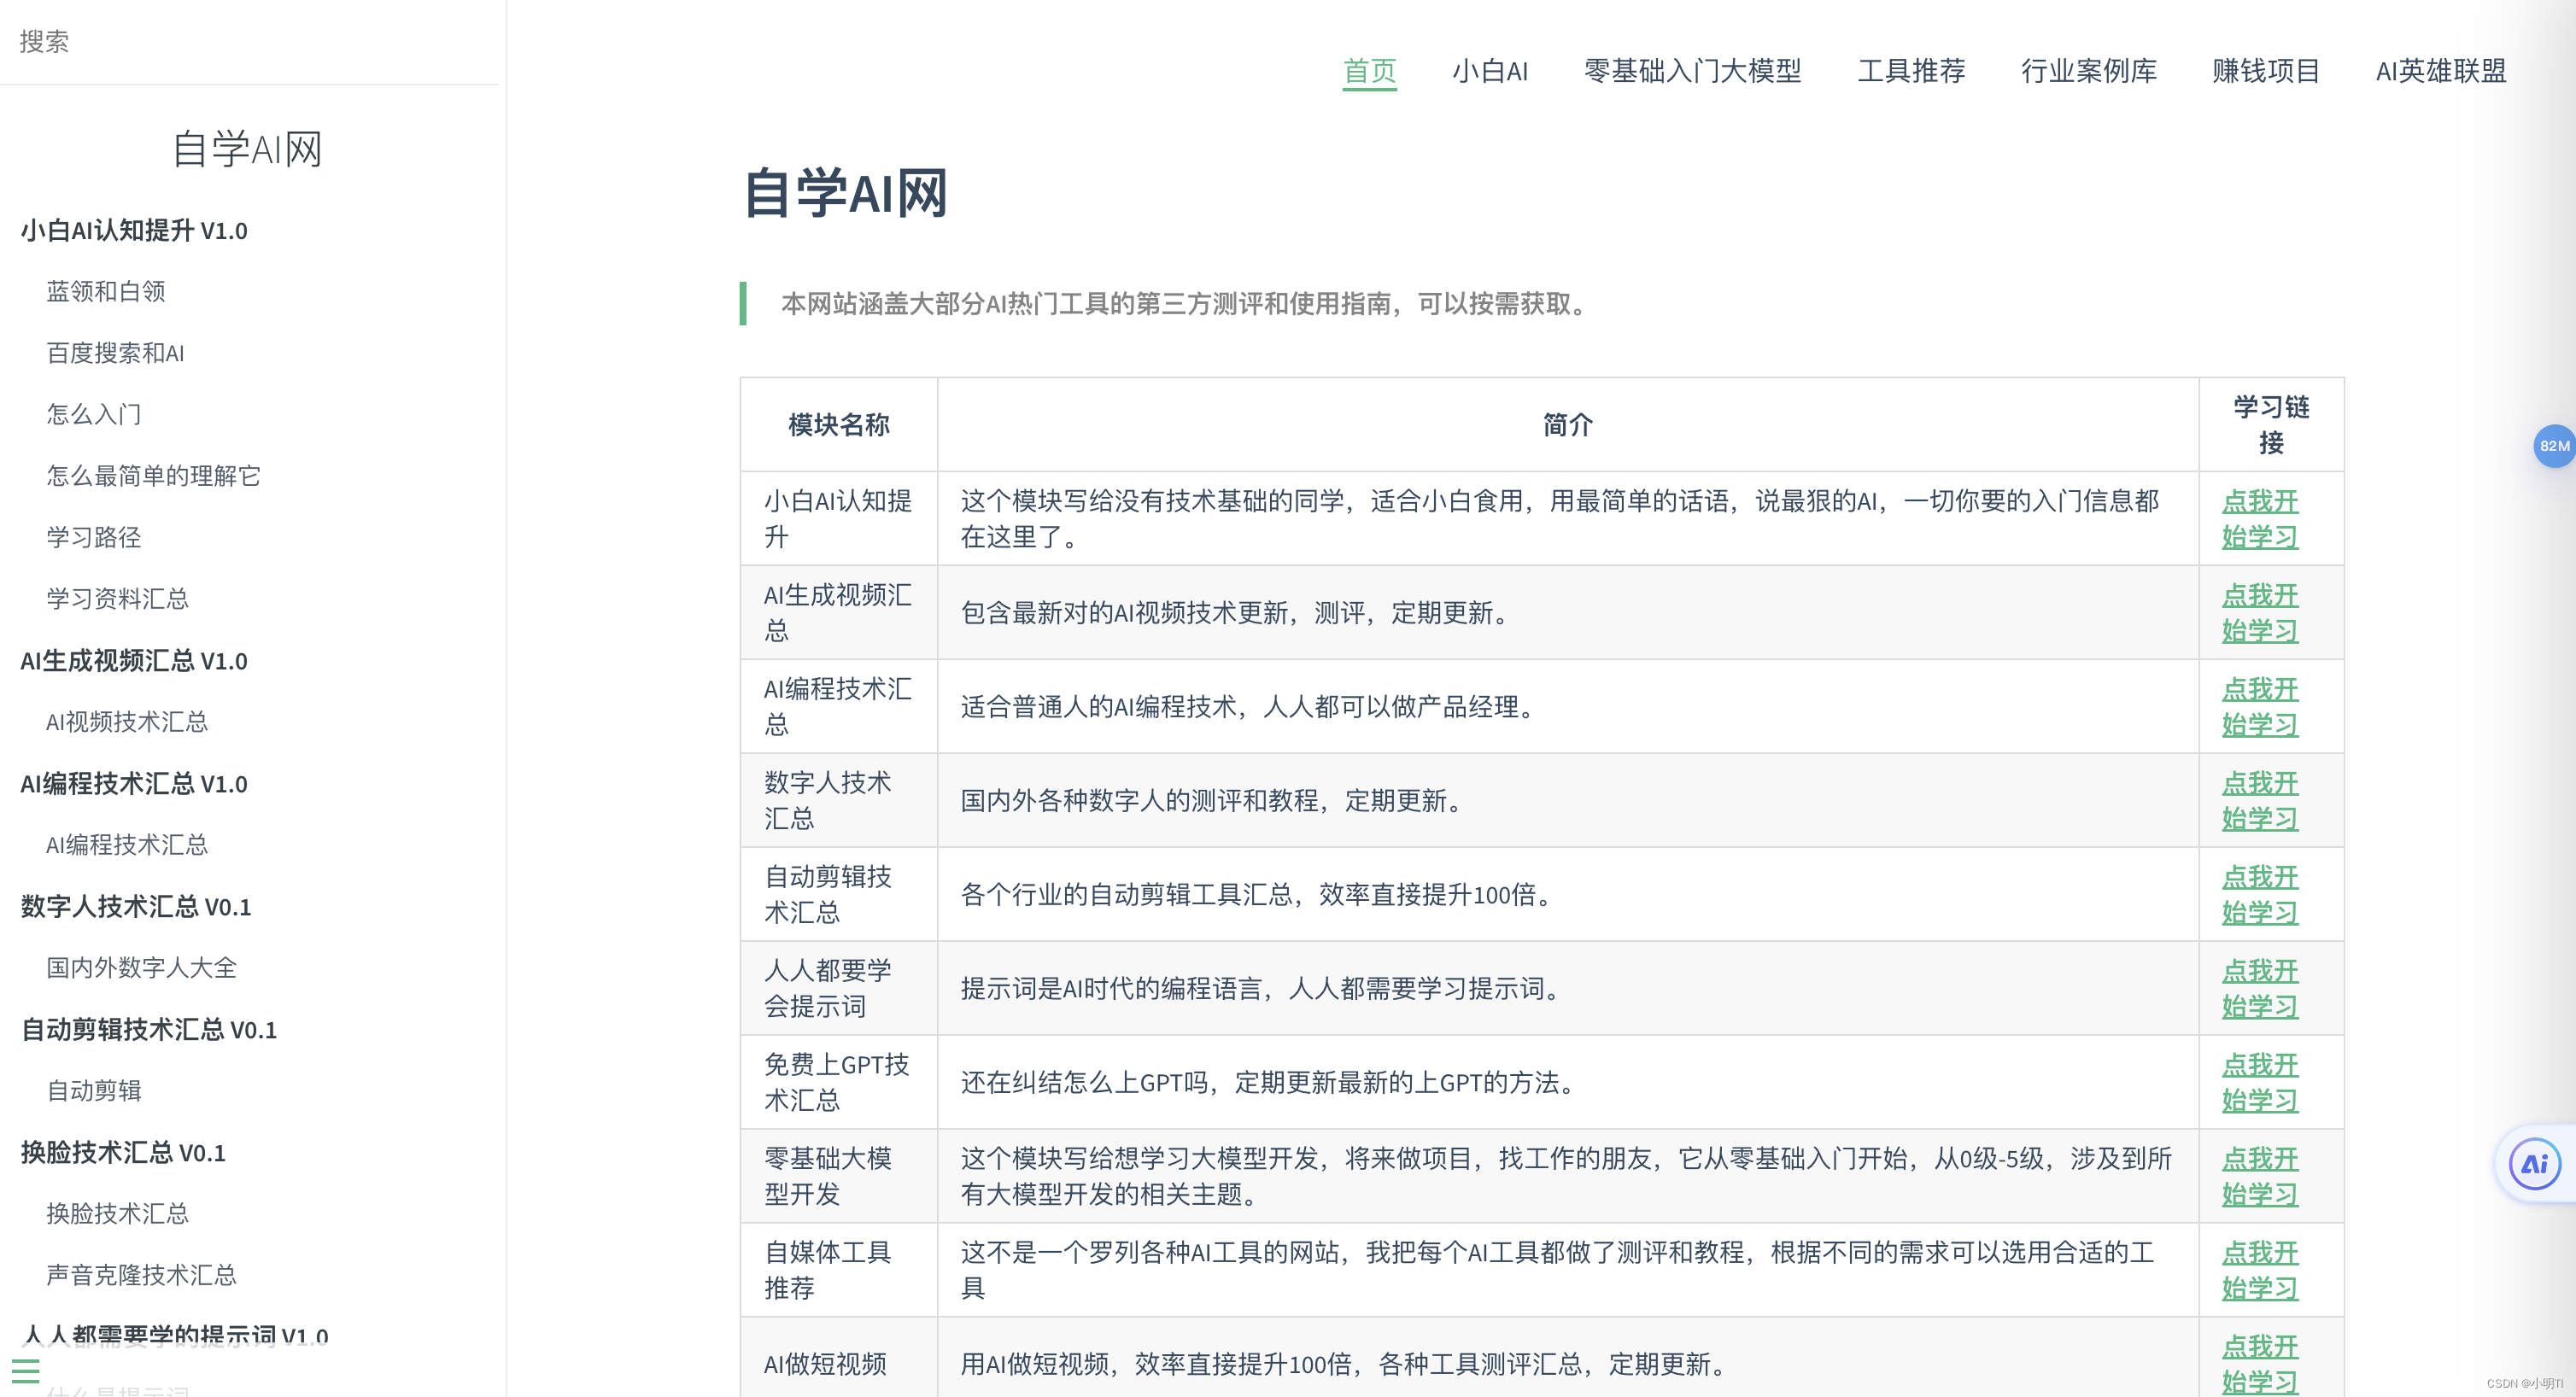Click 点我开始学习 link for 小白AI认知提升

click(2260, 518)
